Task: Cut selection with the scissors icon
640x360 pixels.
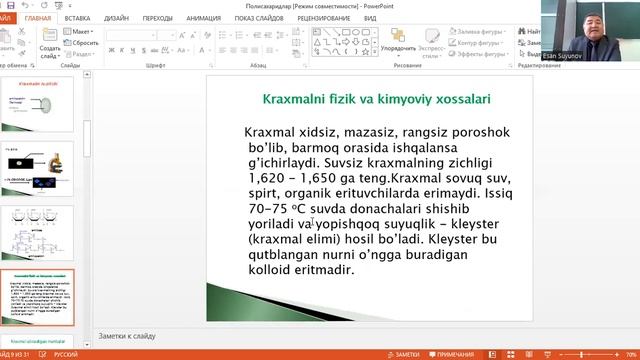Action: 22,31
